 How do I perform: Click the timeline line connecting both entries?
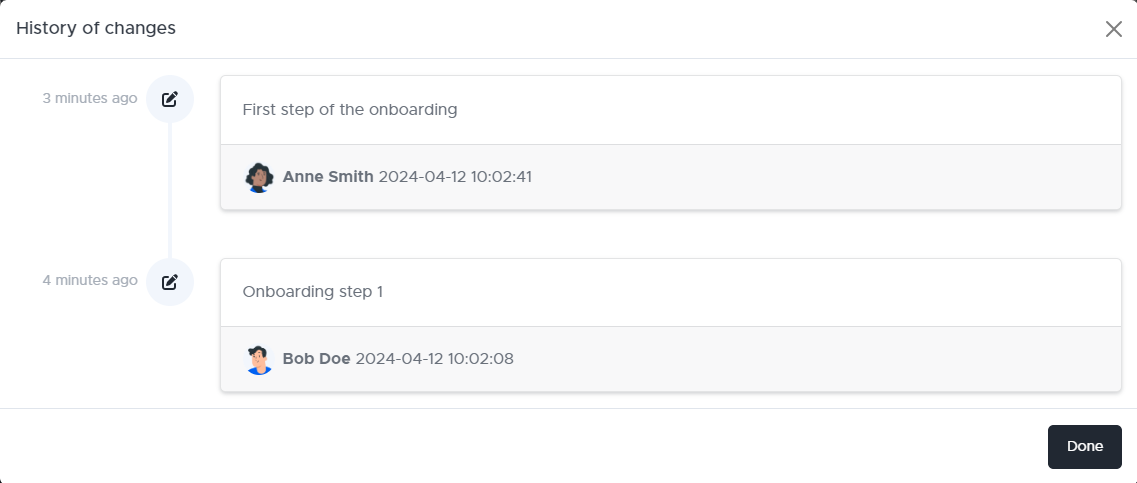pos(170,190)
